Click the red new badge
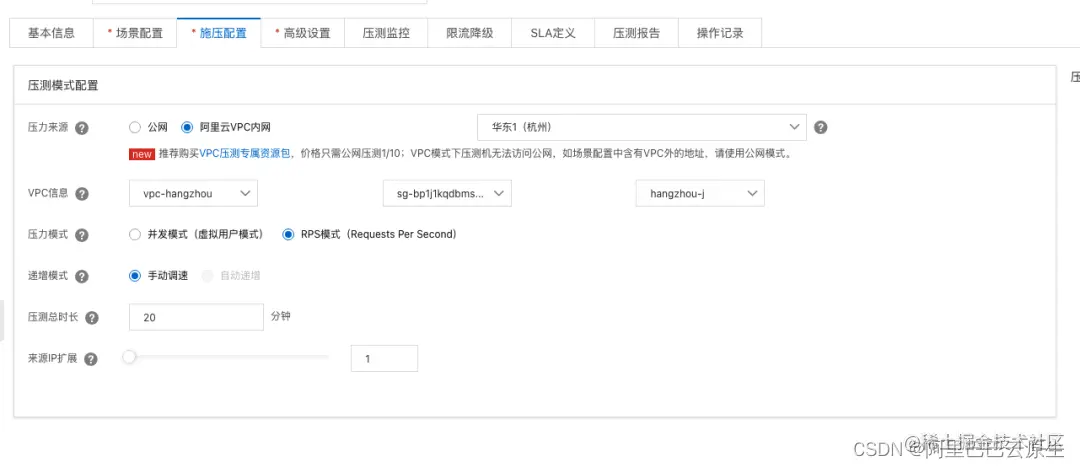This screenshot has width=1080, height=468. (142, 154)
